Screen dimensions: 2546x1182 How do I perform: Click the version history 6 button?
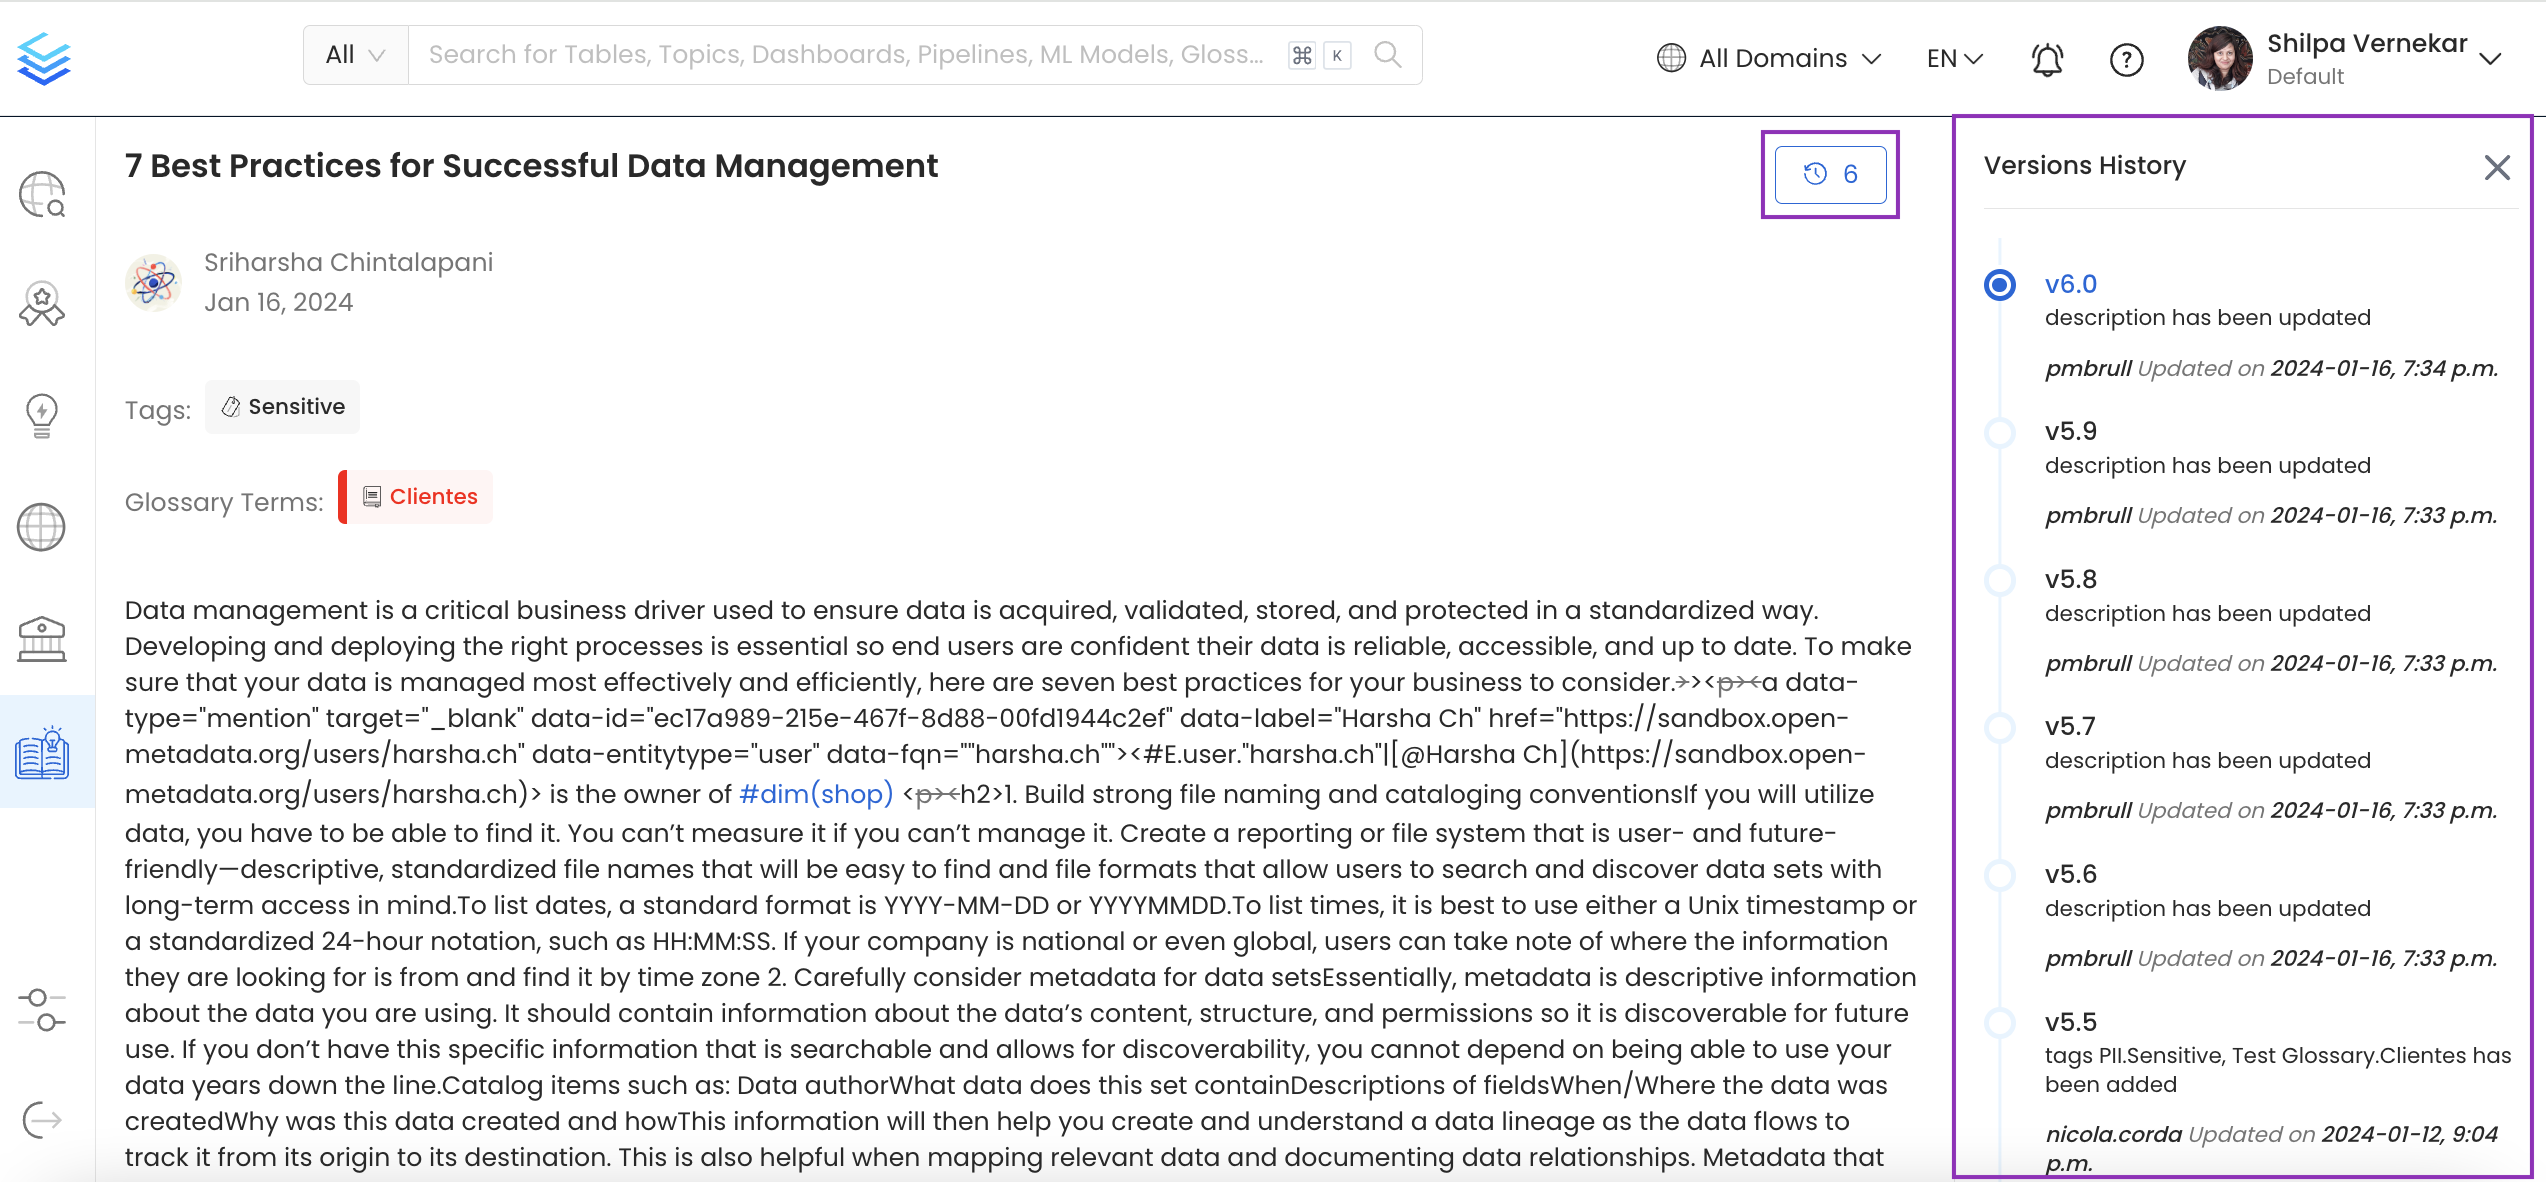pyautogui.click(x=1830, y=174)
